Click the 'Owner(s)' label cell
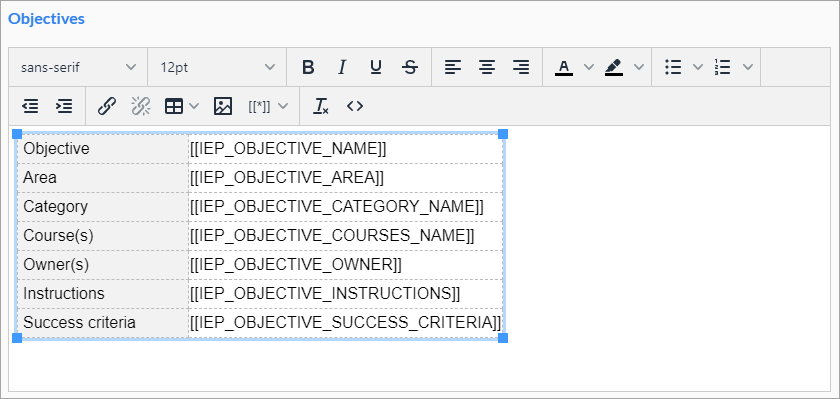840x399 pixels. [x=103, y=265]
